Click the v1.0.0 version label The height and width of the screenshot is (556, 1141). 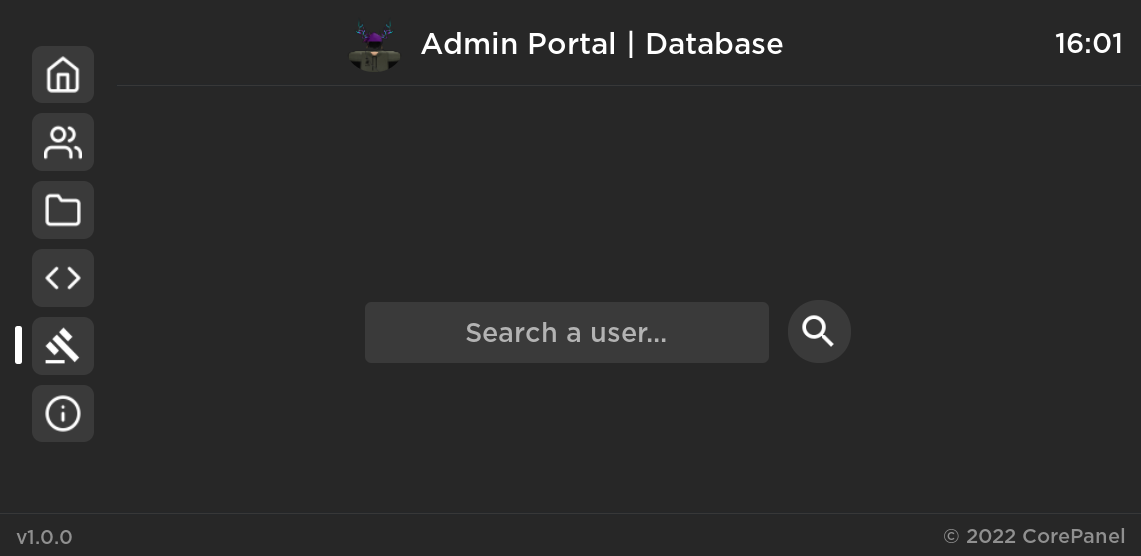tap(44, 537)
